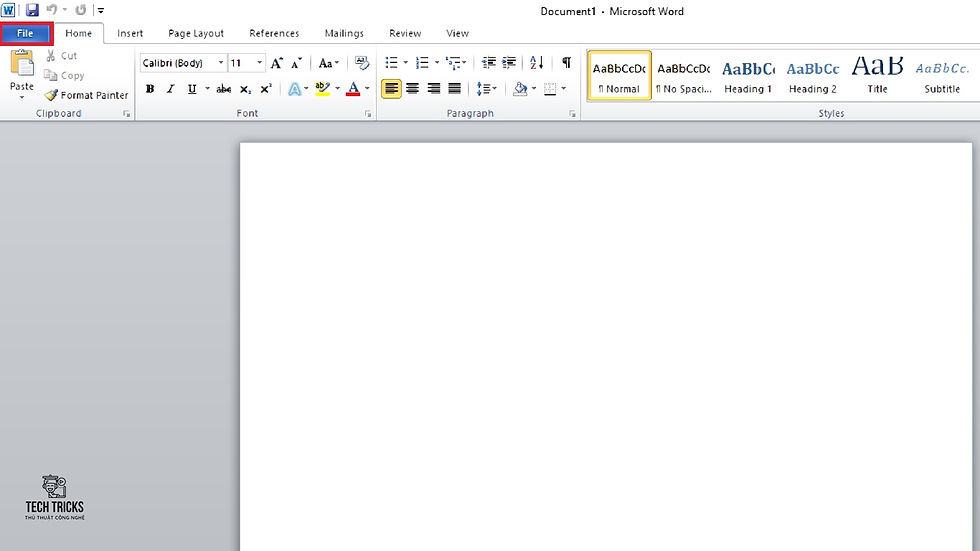
Task: Apply the Heading 2 style
Action: [x=812, y=76]
